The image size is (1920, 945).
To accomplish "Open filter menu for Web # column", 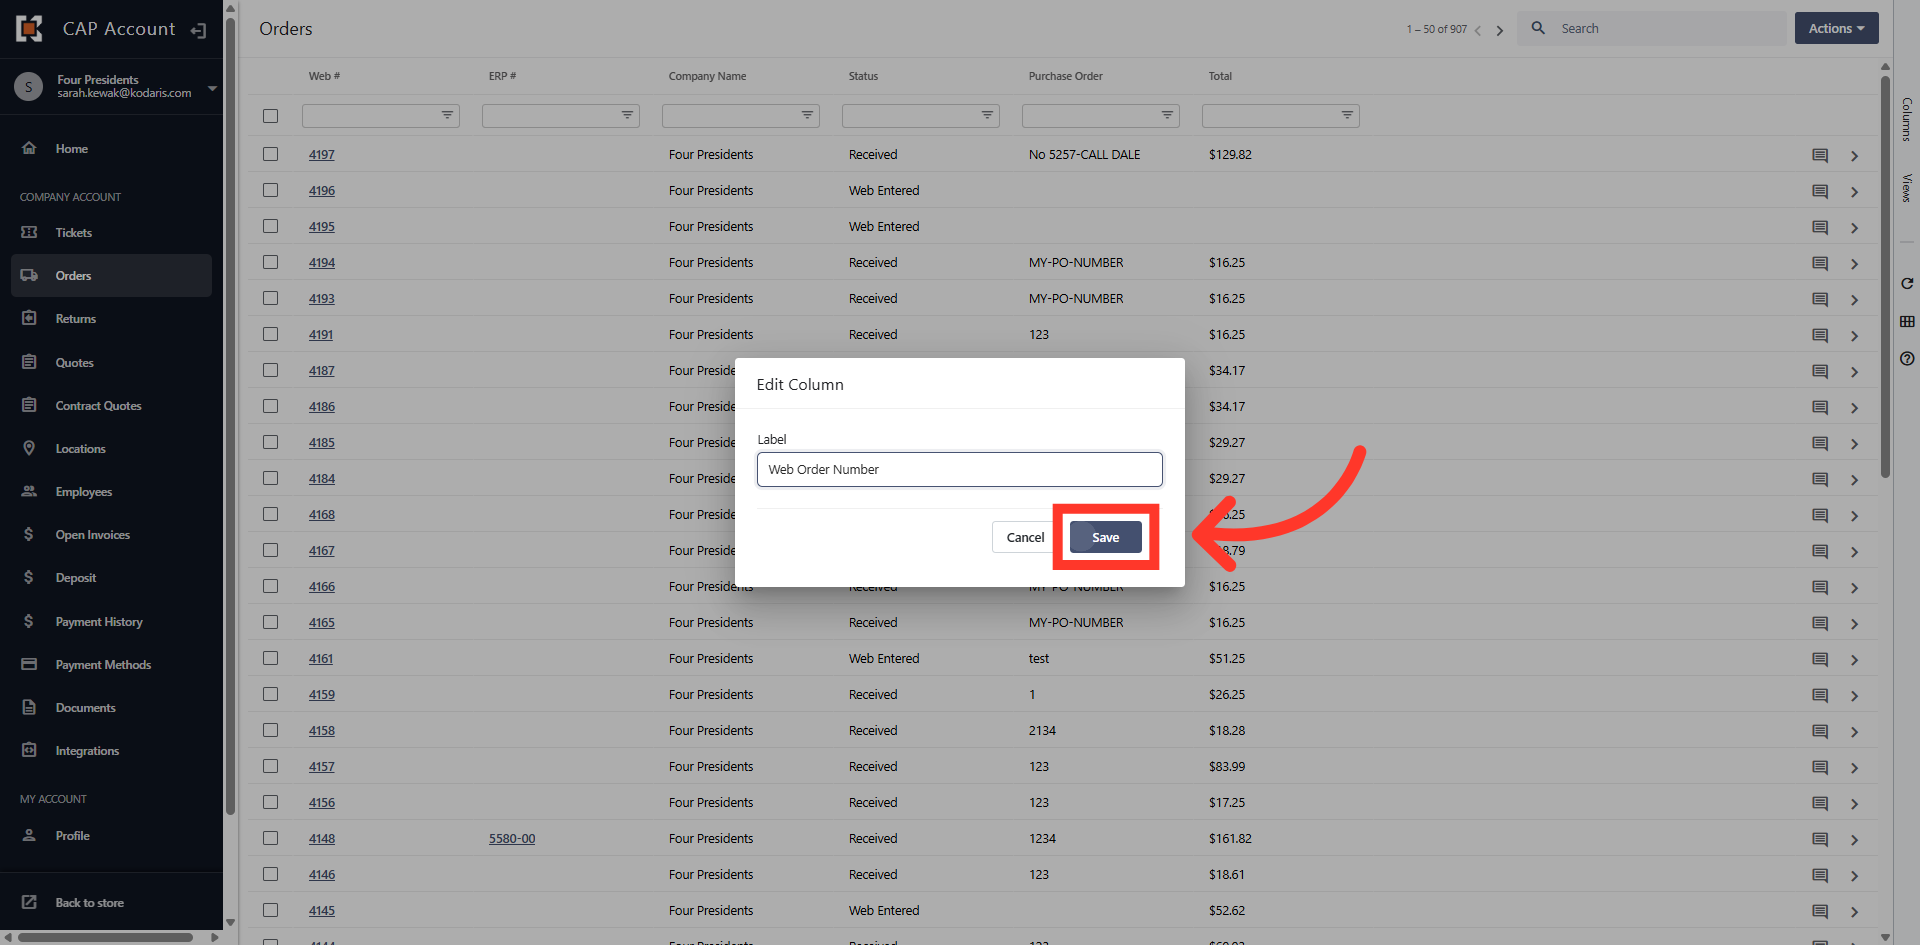I will [x=447, y=115].
